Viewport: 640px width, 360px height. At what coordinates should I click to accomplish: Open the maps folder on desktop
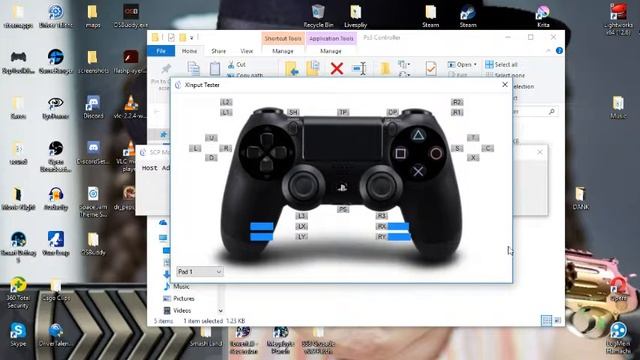point(93,16)
